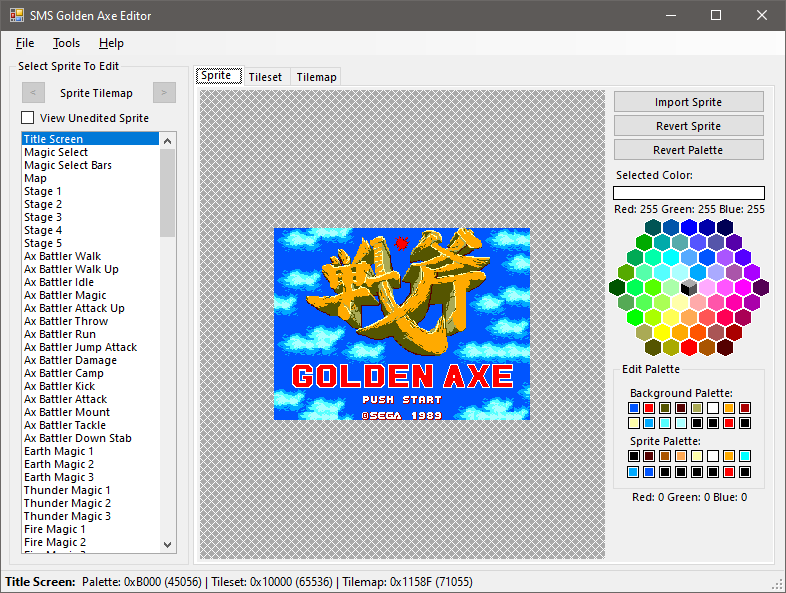Select dark olive swatch in Background Palette

pyautogui.click(x=665, y=408)
